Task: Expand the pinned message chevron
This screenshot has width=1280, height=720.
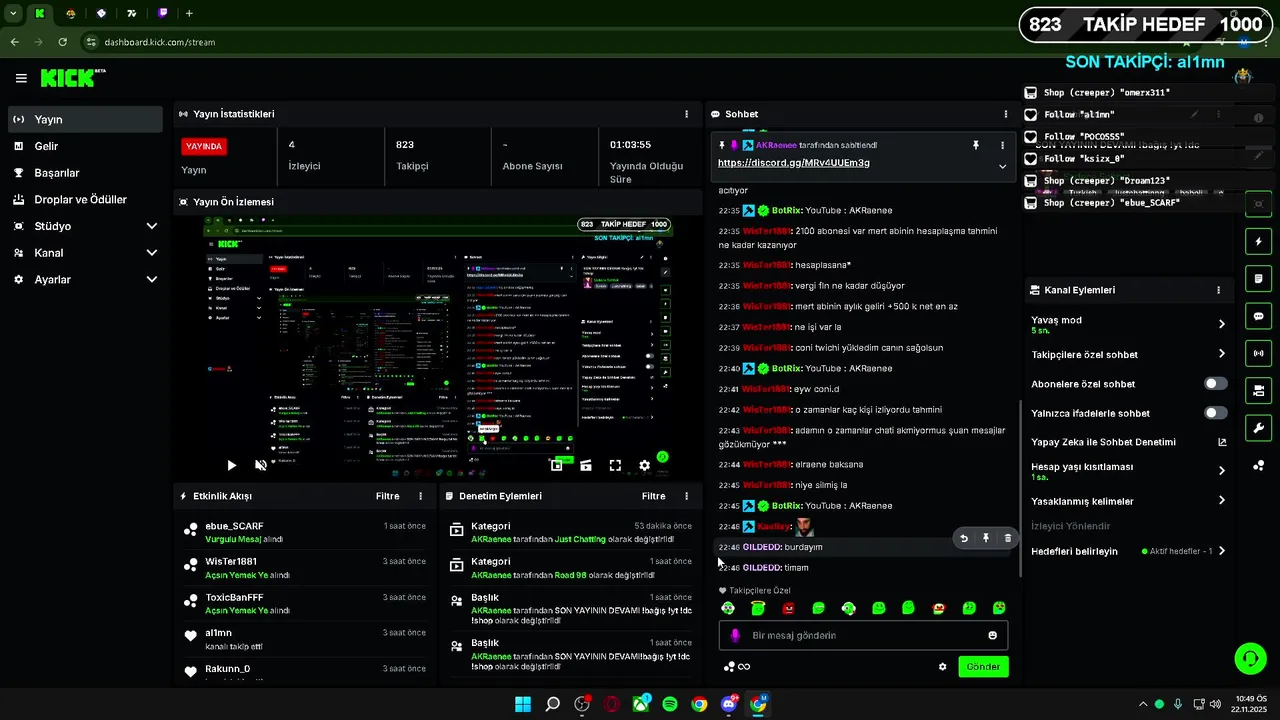Action: pos(1002,166)
